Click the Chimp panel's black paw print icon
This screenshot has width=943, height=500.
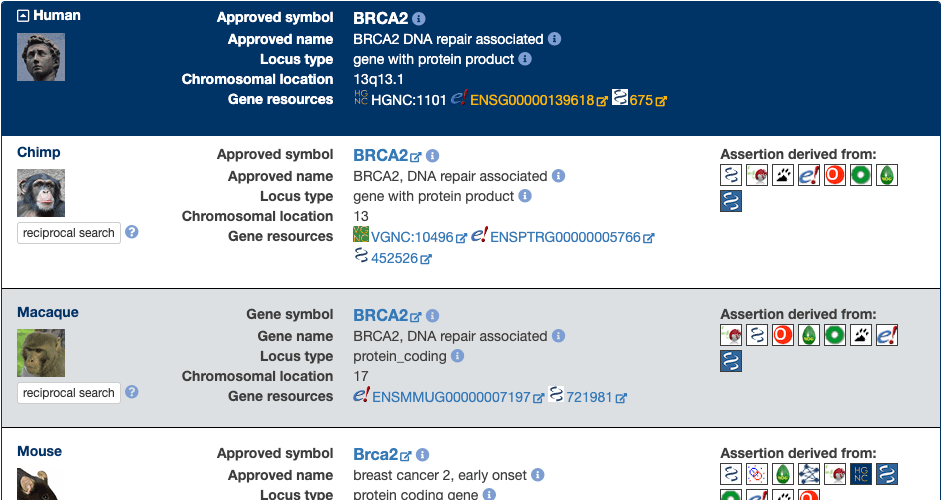click(783, 176)
